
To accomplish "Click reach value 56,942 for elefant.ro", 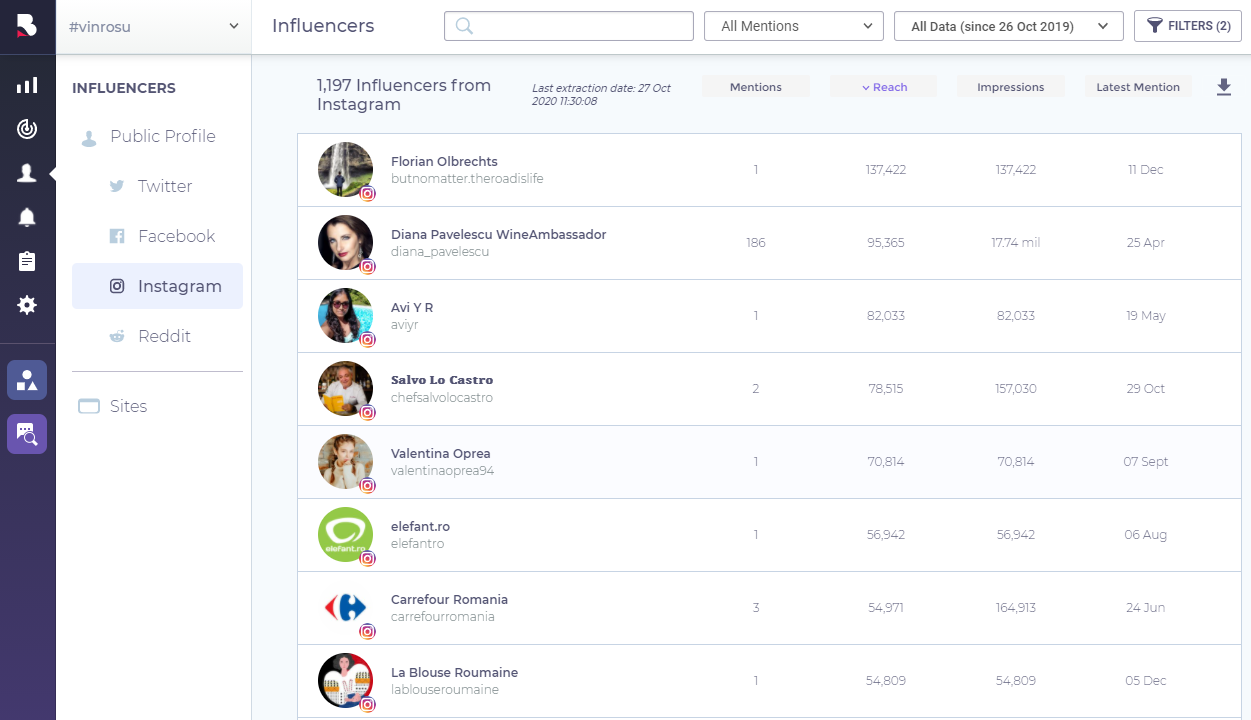I will click(x=886, y=534).
